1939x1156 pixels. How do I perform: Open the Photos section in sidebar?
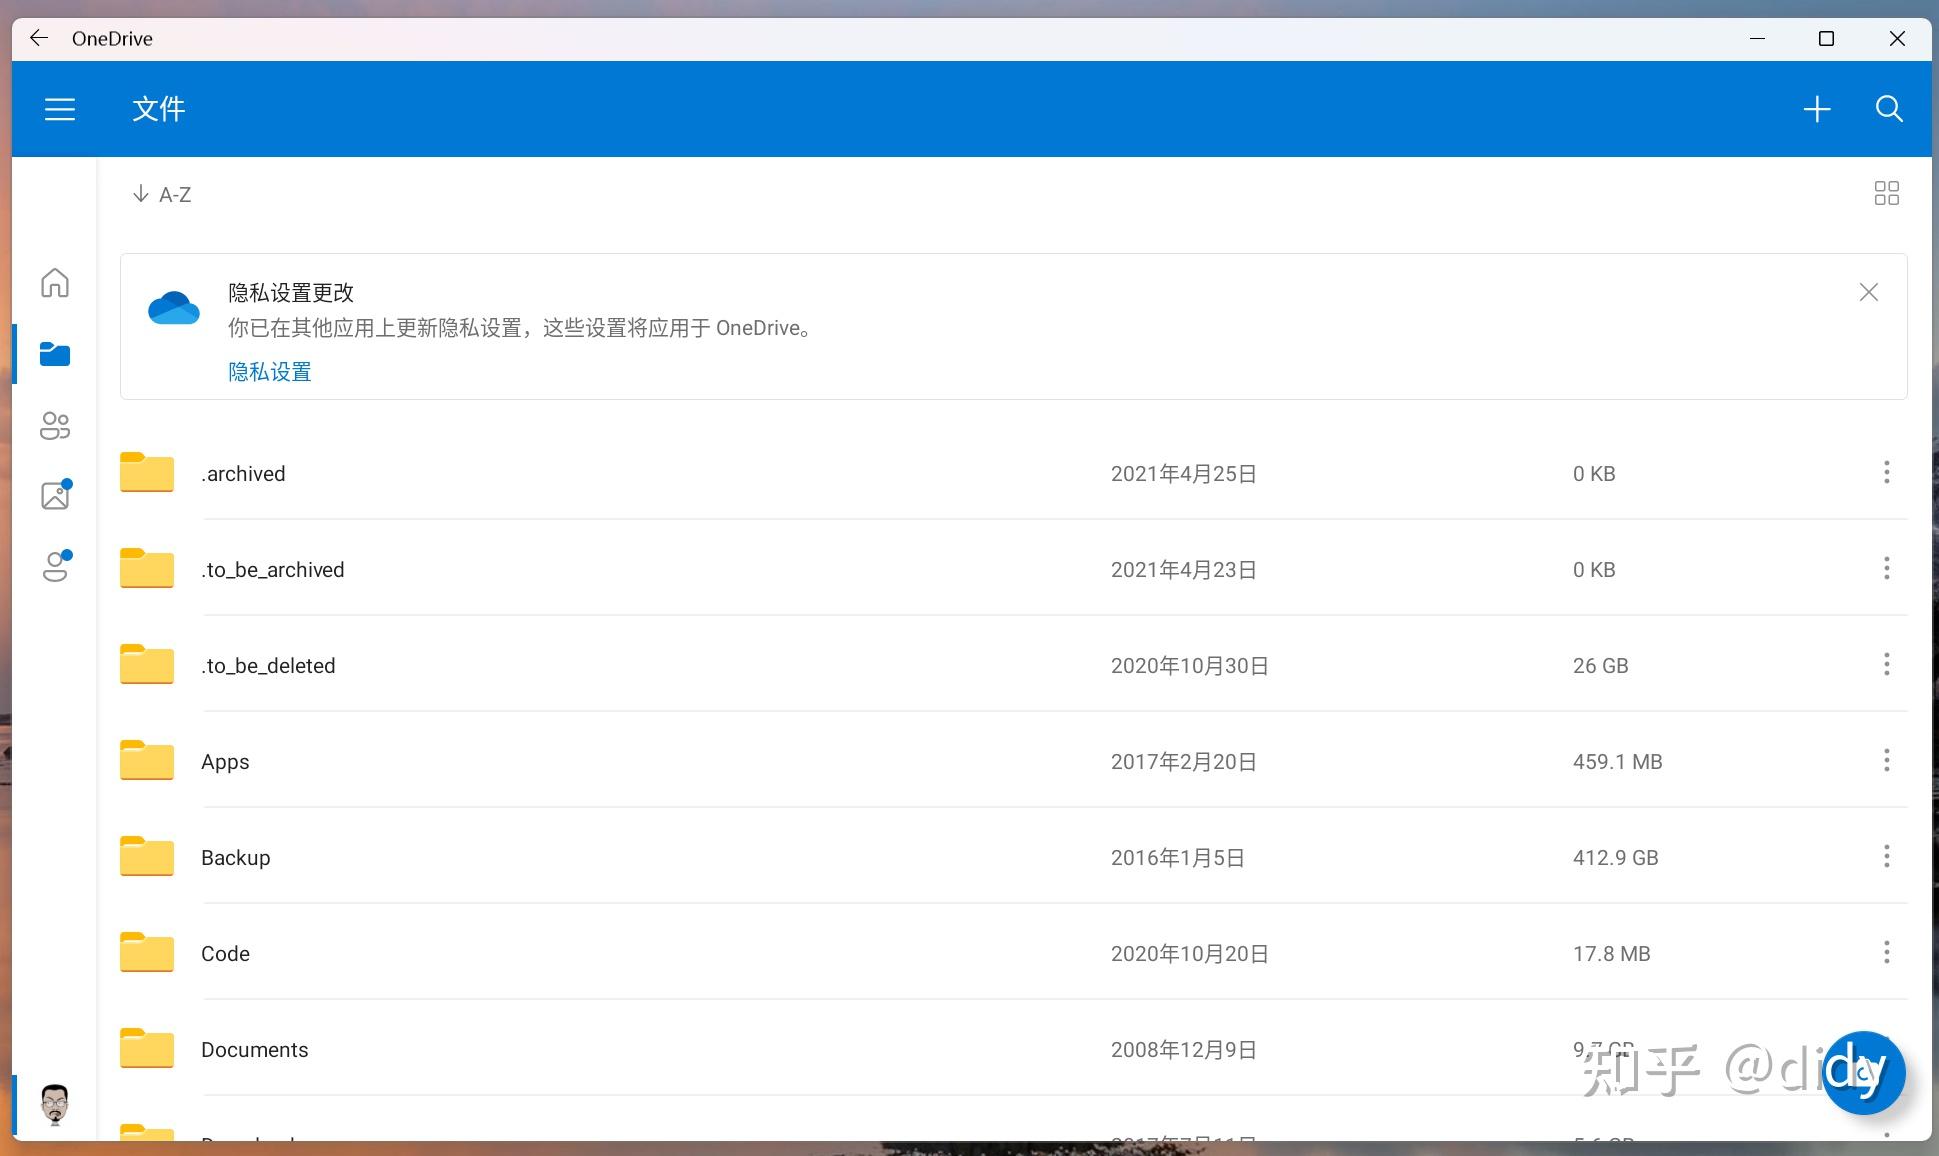(x=55, y=495)
